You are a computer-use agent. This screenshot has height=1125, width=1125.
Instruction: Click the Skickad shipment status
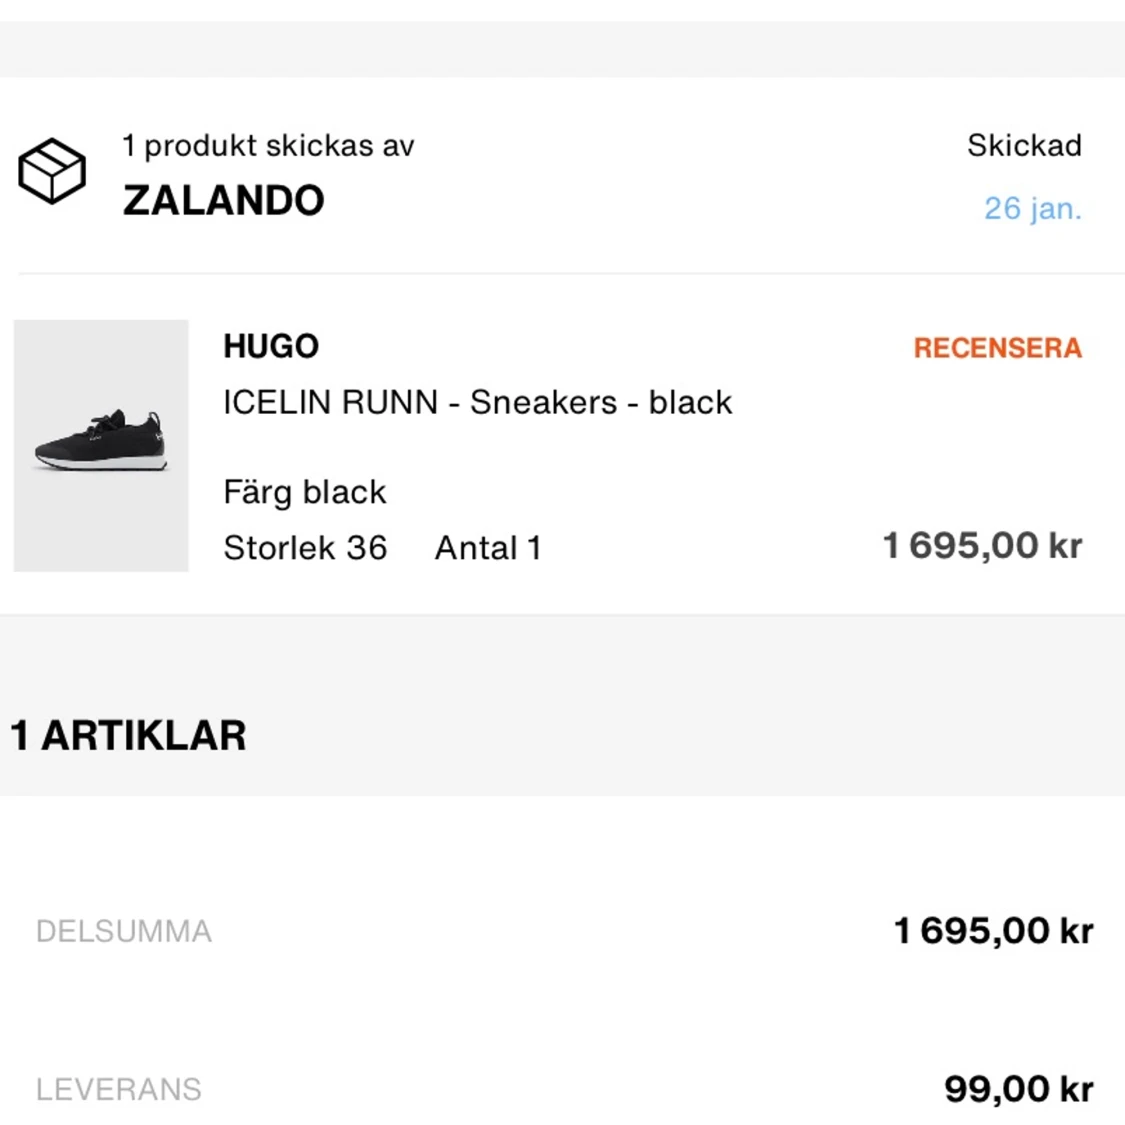tap(1024, 146)
